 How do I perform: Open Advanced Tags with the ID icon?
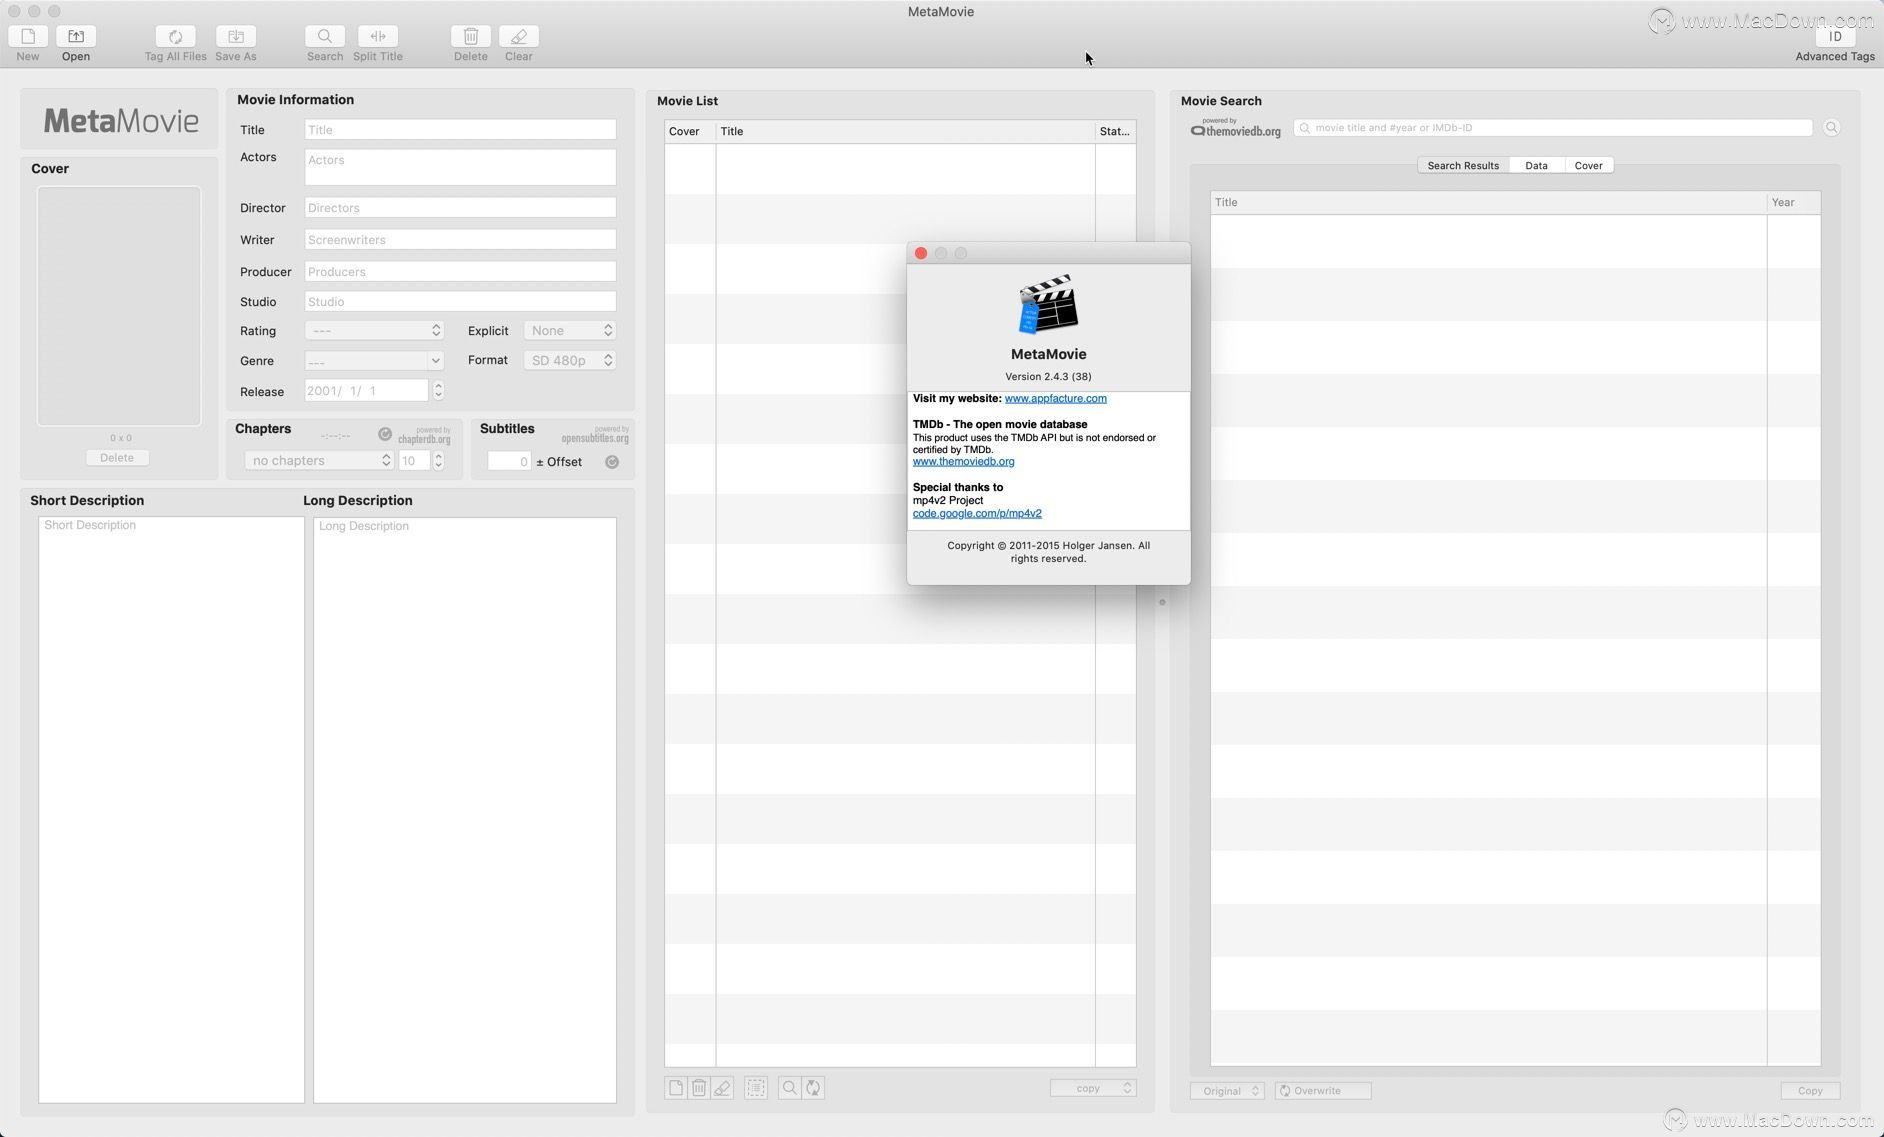(x=1835, y=36)
